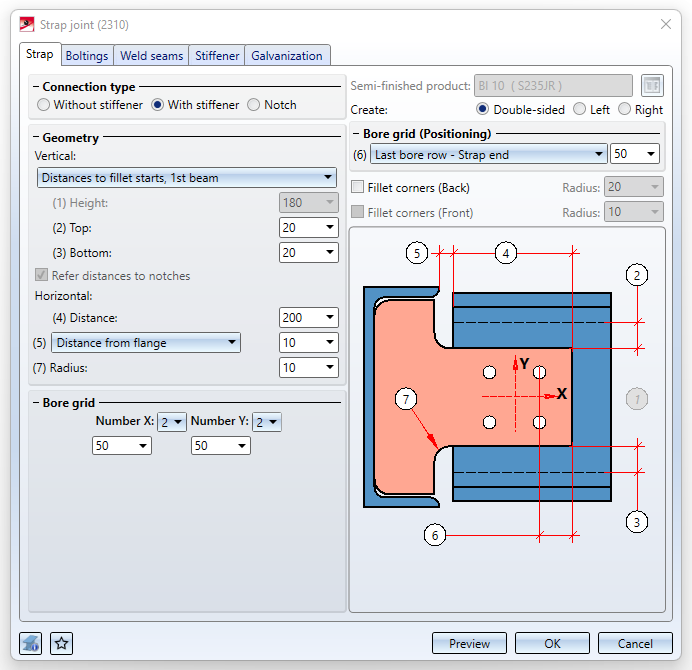This screenshot has width=692, height=670.
Task: Open the Distances to fillet starts dropdown
Action: 187,178
